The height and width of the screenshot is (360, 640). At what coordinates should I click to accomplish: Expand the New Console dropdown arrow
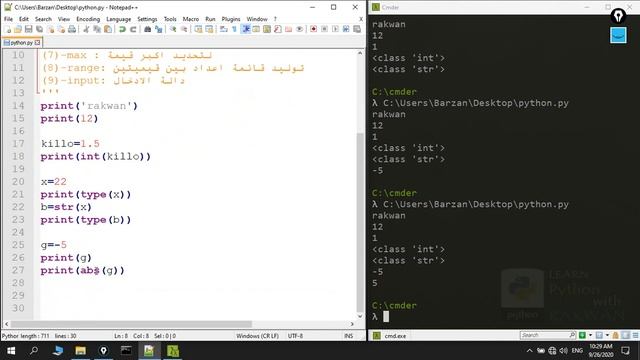pos(590,335)
